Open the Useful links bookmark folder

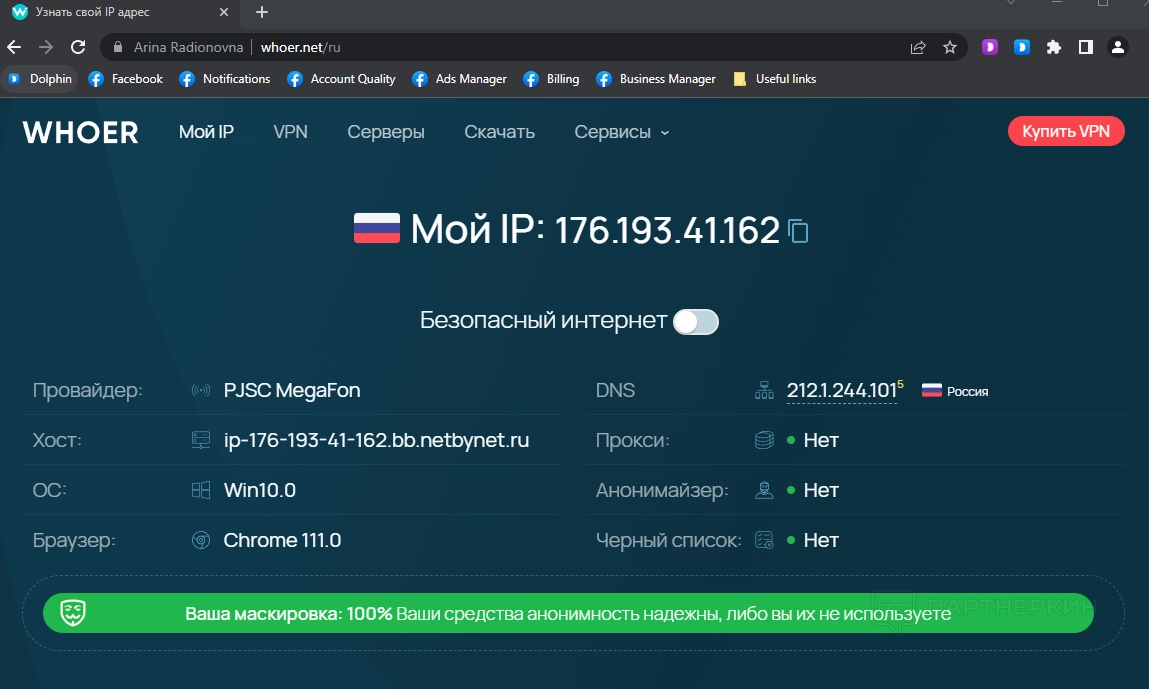(775, 78)
